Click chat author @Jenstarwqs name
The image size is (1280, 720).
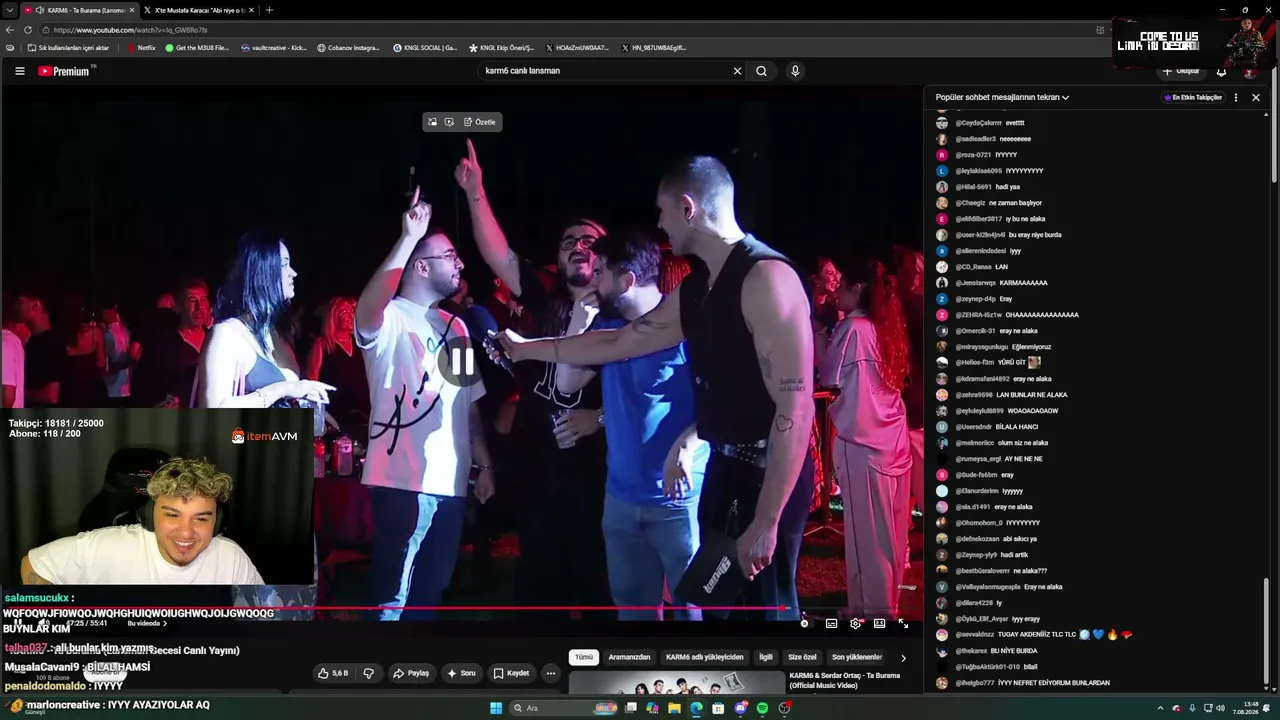tap(976, 283)
